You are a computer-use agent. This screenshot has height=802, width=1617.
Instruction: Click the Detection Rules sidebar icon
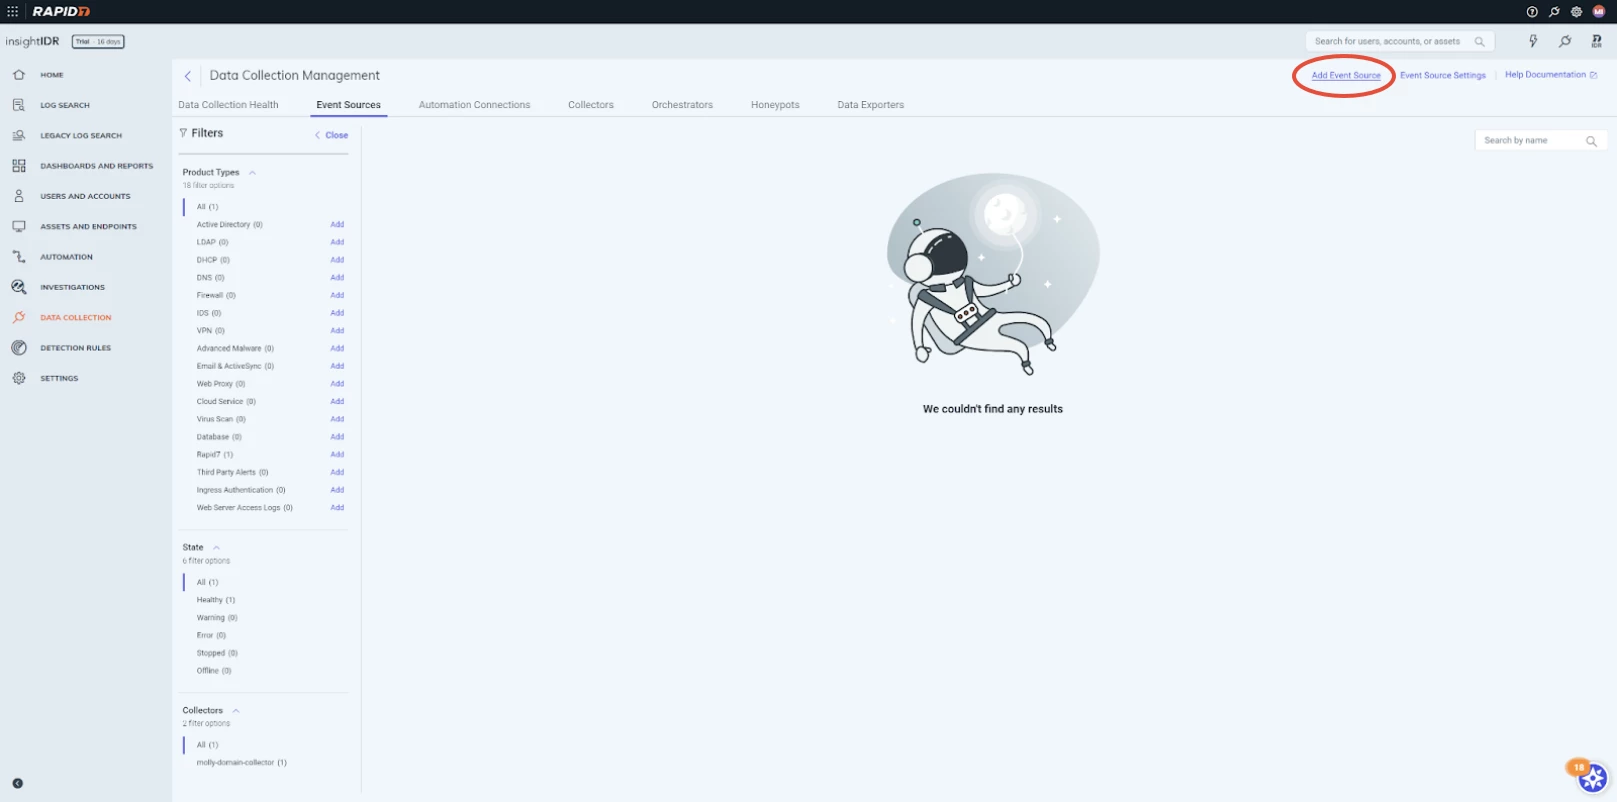[x=18, y=348]
